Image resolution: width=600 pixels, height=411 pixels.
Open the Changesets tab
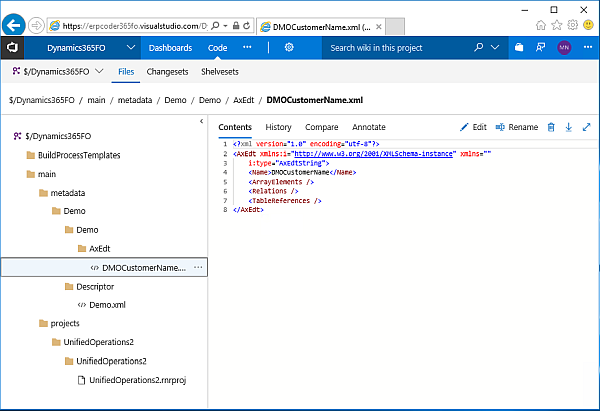(x=168, y=72)
